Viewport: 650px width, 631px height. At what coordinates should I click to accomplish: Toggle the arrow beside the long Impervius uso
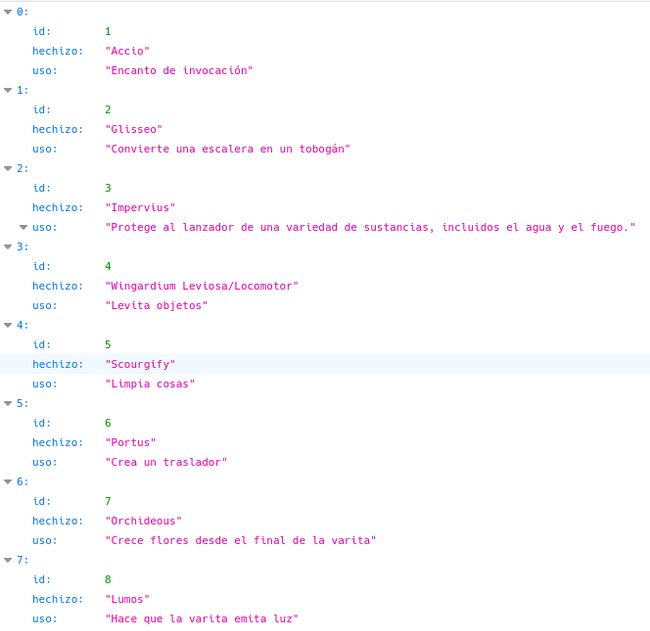point(23,227)
